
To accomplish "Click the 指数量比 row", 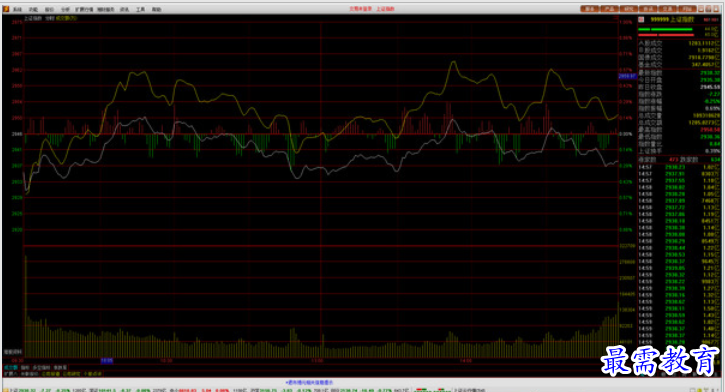I will point(679,144).
